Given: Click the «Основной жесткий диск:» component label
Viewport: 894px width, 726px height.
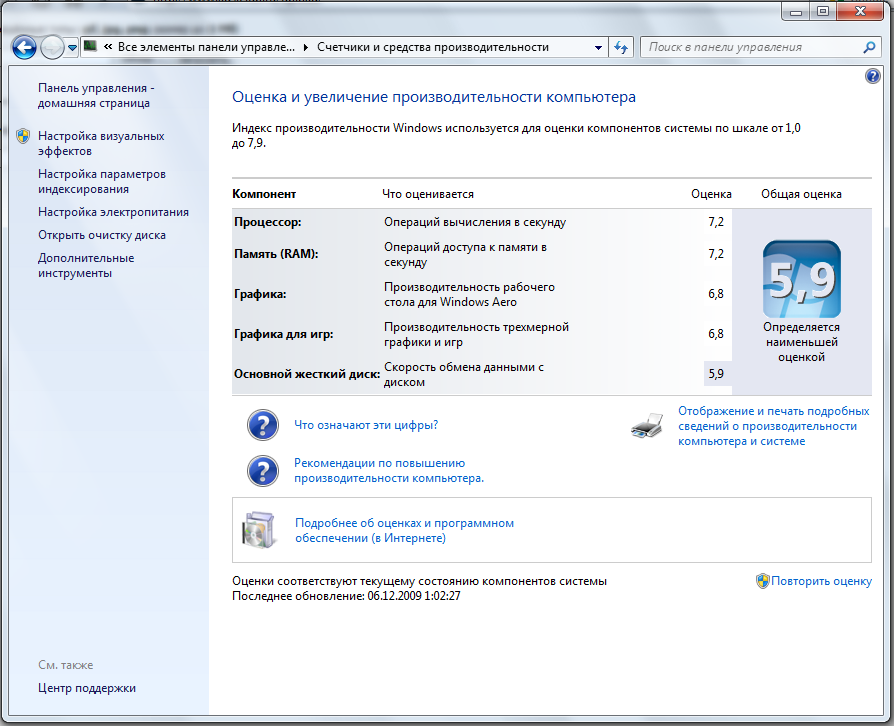Looking at the screenshot, I should pyautogui.click(x=307, y=374).
